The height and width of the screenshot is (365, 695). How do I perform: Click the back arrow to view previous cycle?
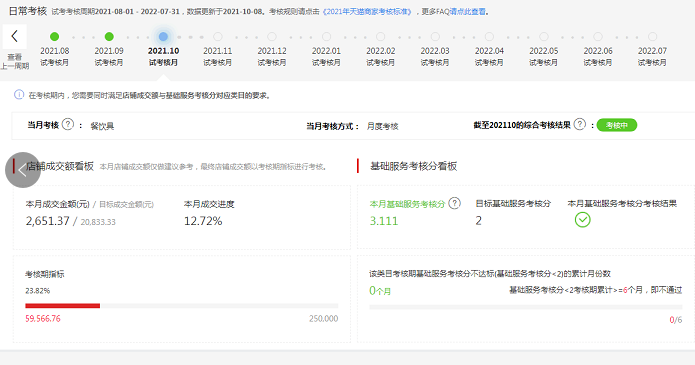(x=15, y=36)
